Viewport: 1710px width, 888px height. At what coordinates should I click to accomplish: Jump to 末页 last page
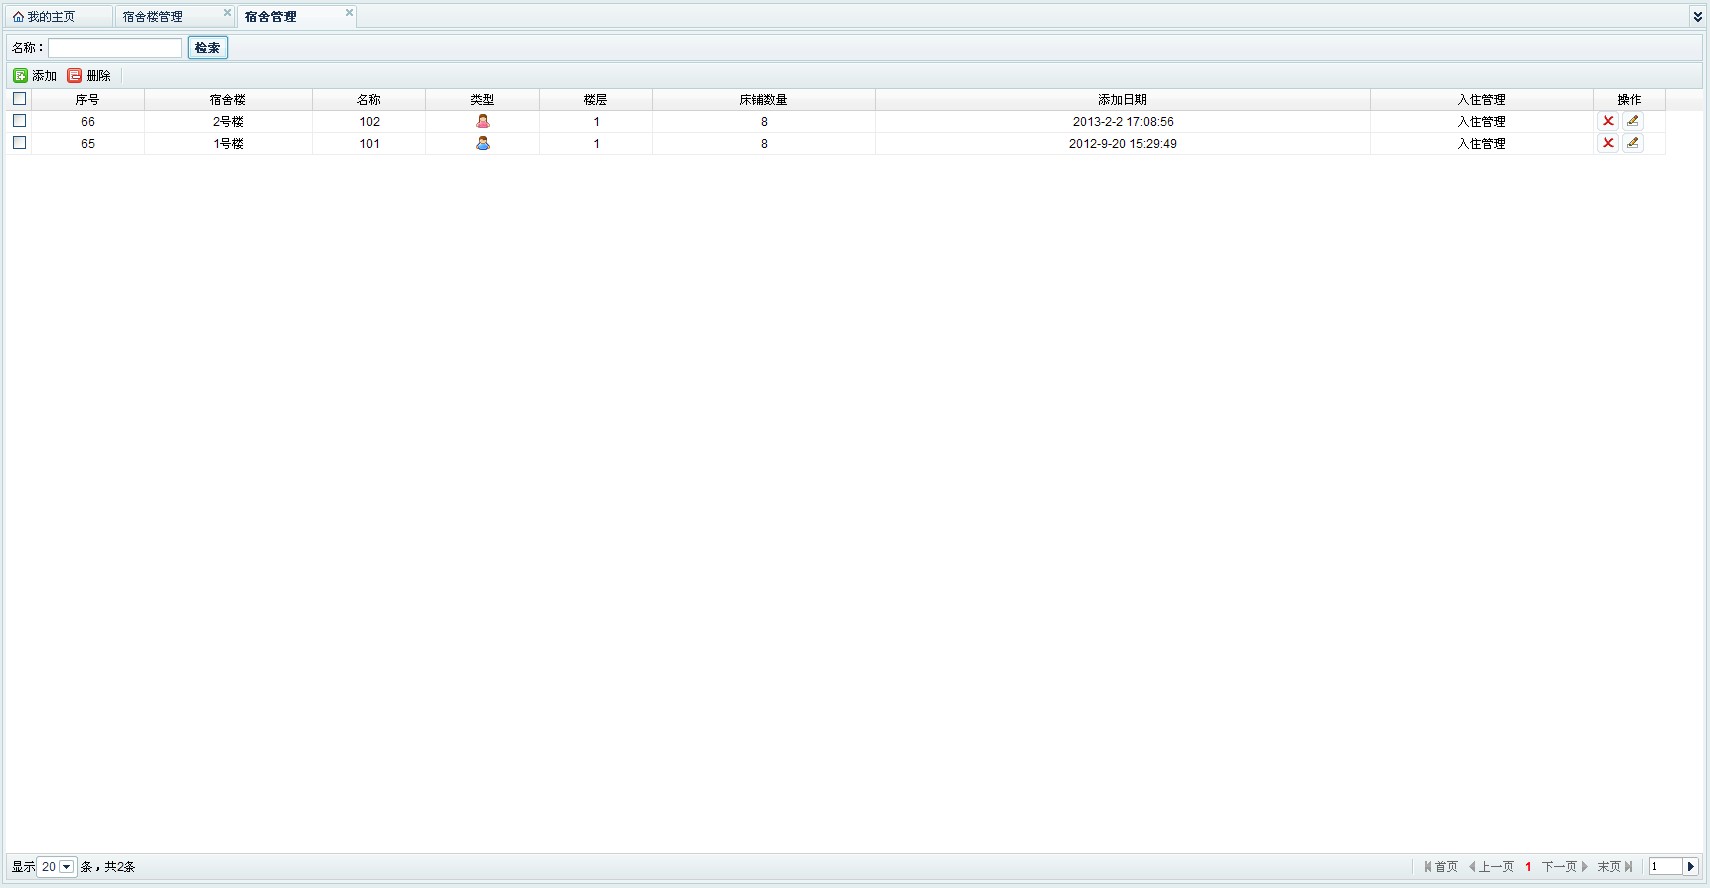point(1615,867)
